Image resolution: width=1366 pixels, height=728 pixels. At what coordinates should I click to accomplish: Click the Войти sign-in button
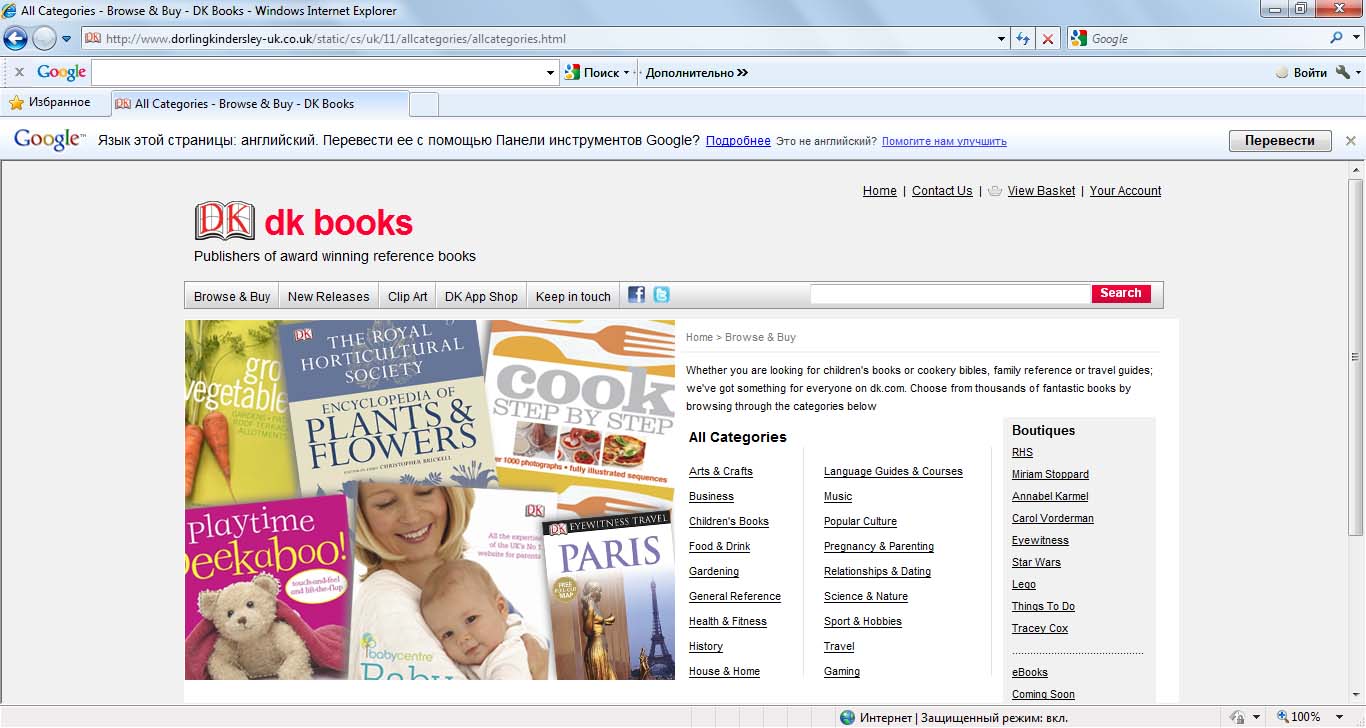click(x=1301, y=72)
